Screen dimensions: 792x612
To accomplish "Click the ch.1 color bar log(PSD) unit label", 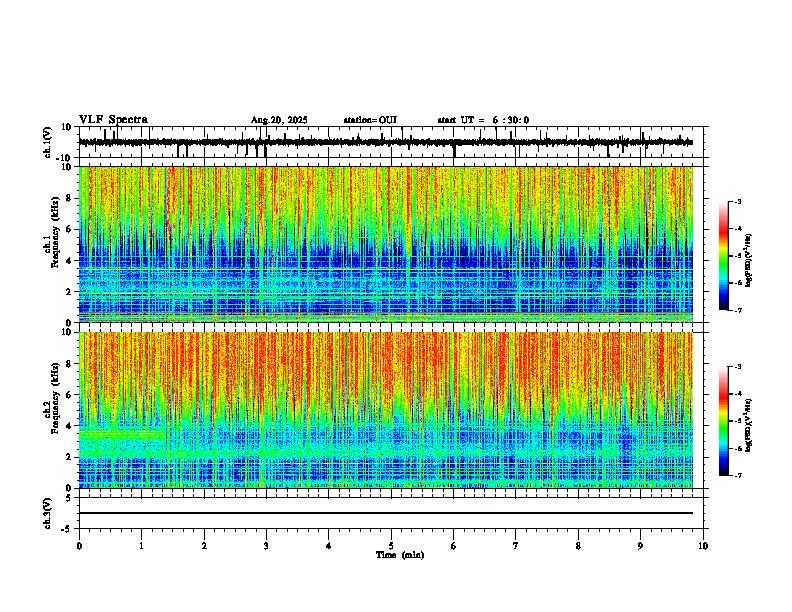I will (749, 261).
